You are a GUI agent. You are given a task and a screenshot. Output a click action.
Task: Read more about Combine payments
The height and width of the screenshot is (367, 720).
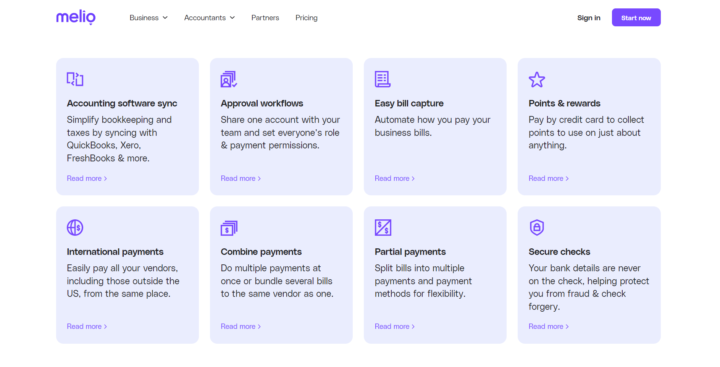[241, 326]
